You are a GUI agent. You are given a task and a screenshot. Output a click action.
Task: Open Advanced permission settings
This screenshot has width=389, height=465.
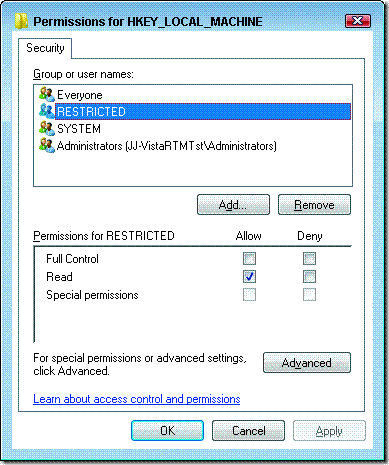click(x=307, y=362)
